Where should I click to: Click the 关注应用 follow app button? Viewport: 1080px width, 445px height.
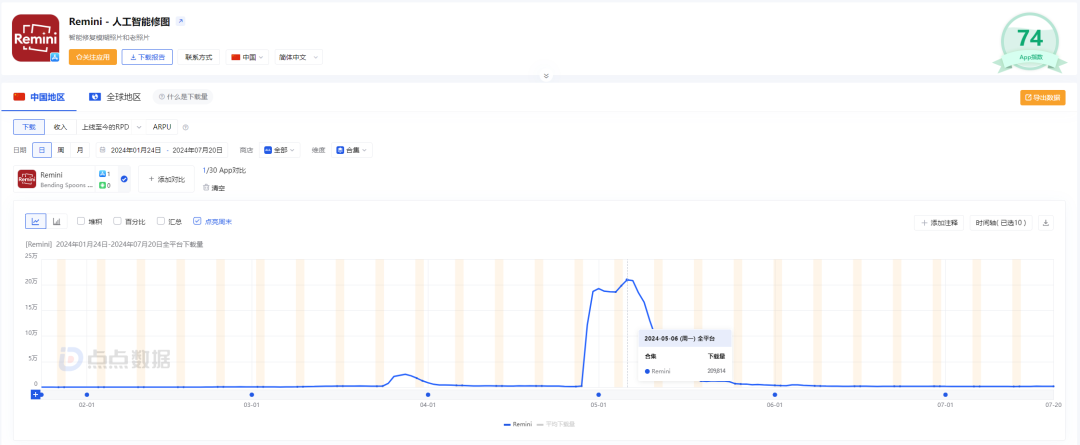[93, 57]
